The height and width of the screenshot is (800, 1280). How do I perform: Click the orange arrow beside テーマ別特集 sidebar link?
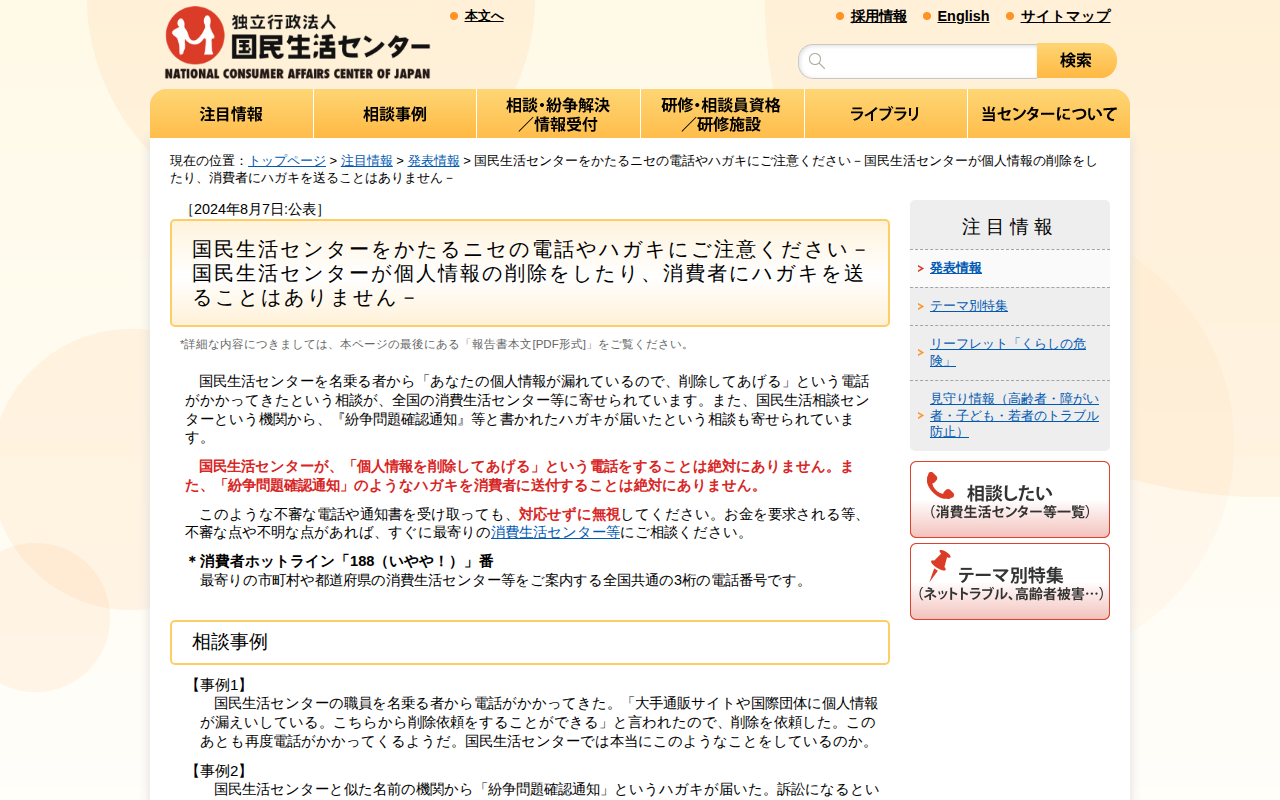click(920, 306)
